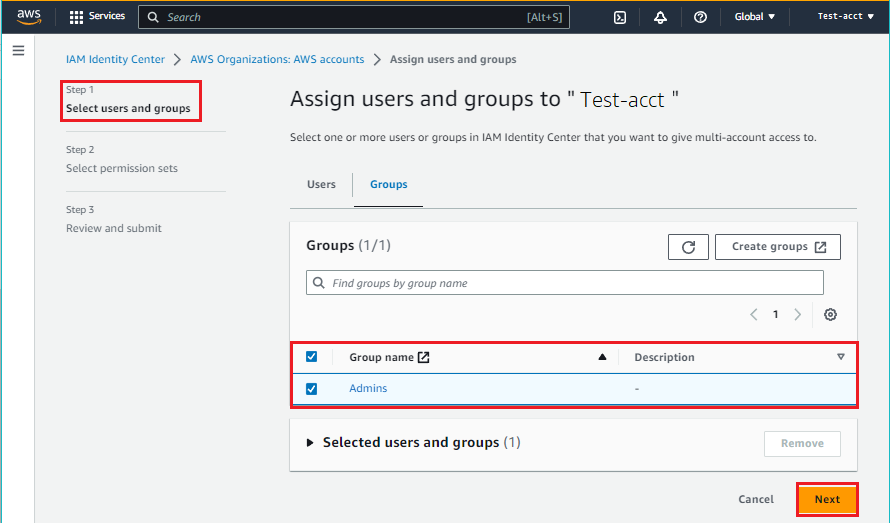Image resolution: width=890 pixels, height=523 pixels.
Task: Open external link icon beside Group name
Action: [x=423, y=357]
